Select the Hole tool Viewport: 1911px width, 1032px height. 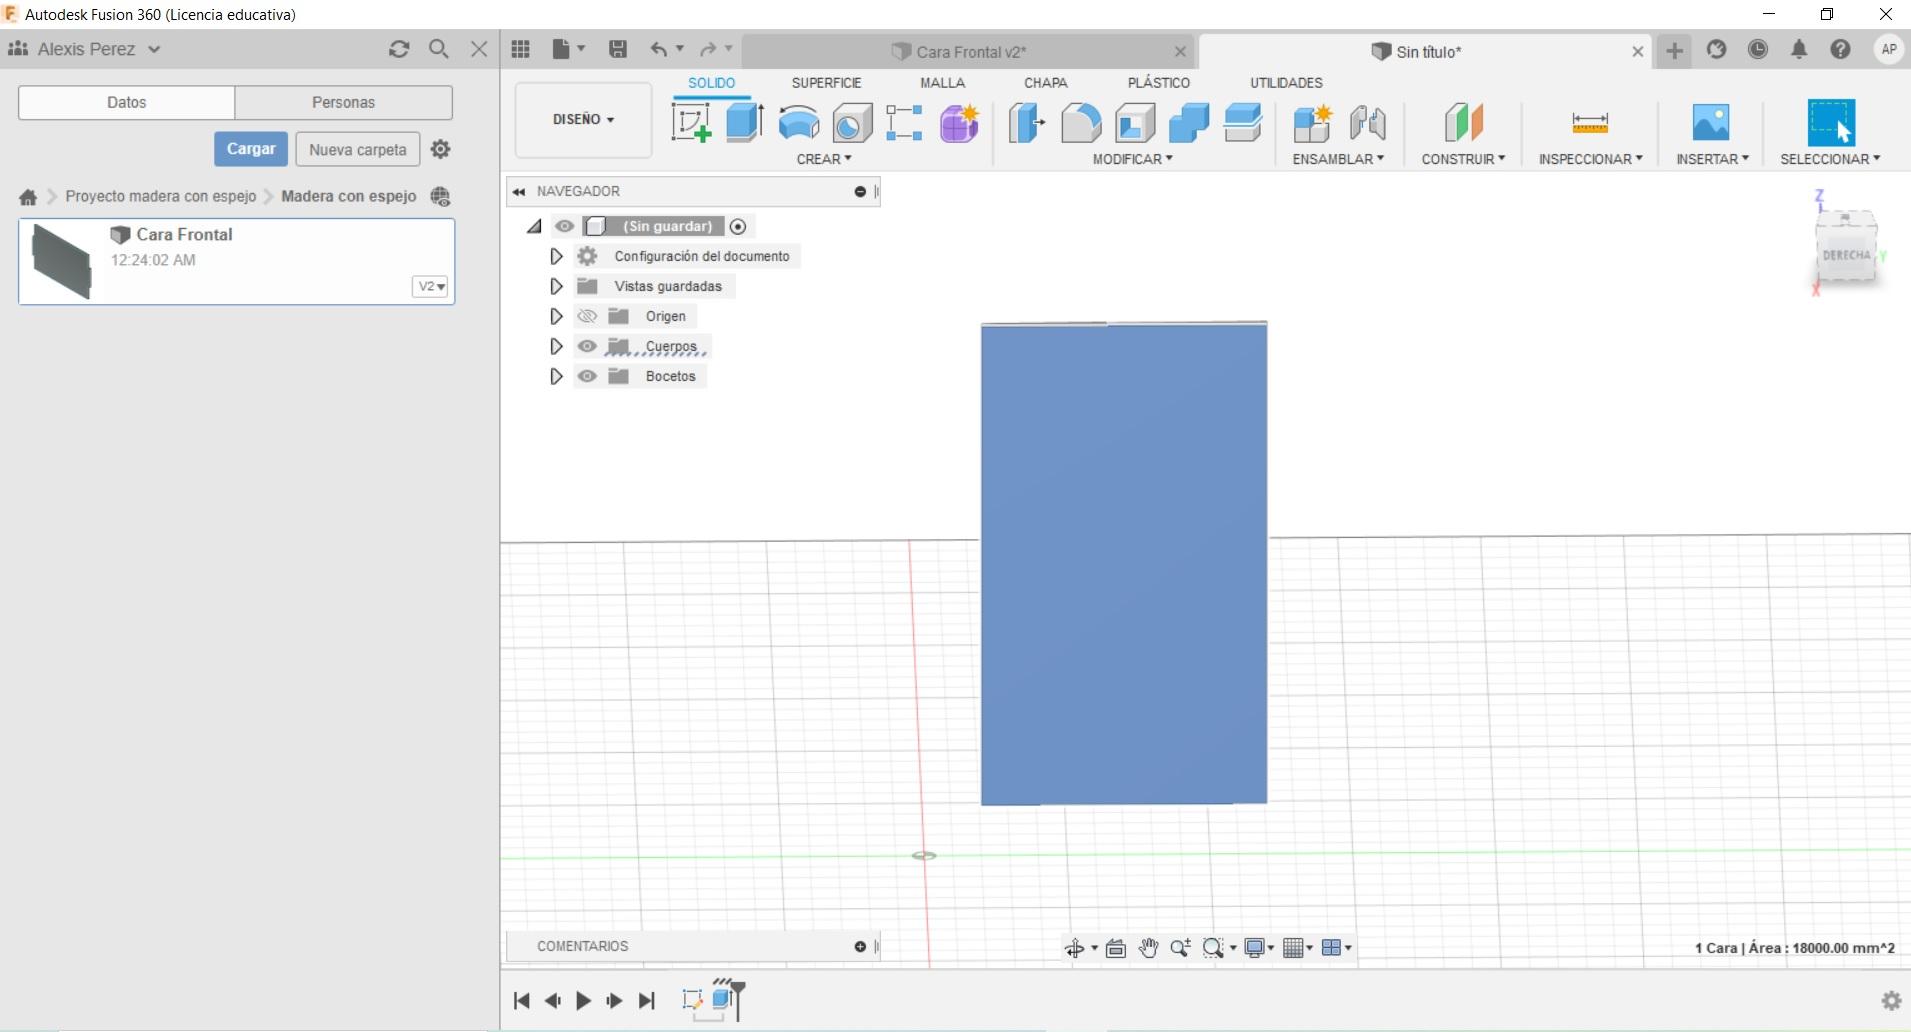tap(852, 123)
